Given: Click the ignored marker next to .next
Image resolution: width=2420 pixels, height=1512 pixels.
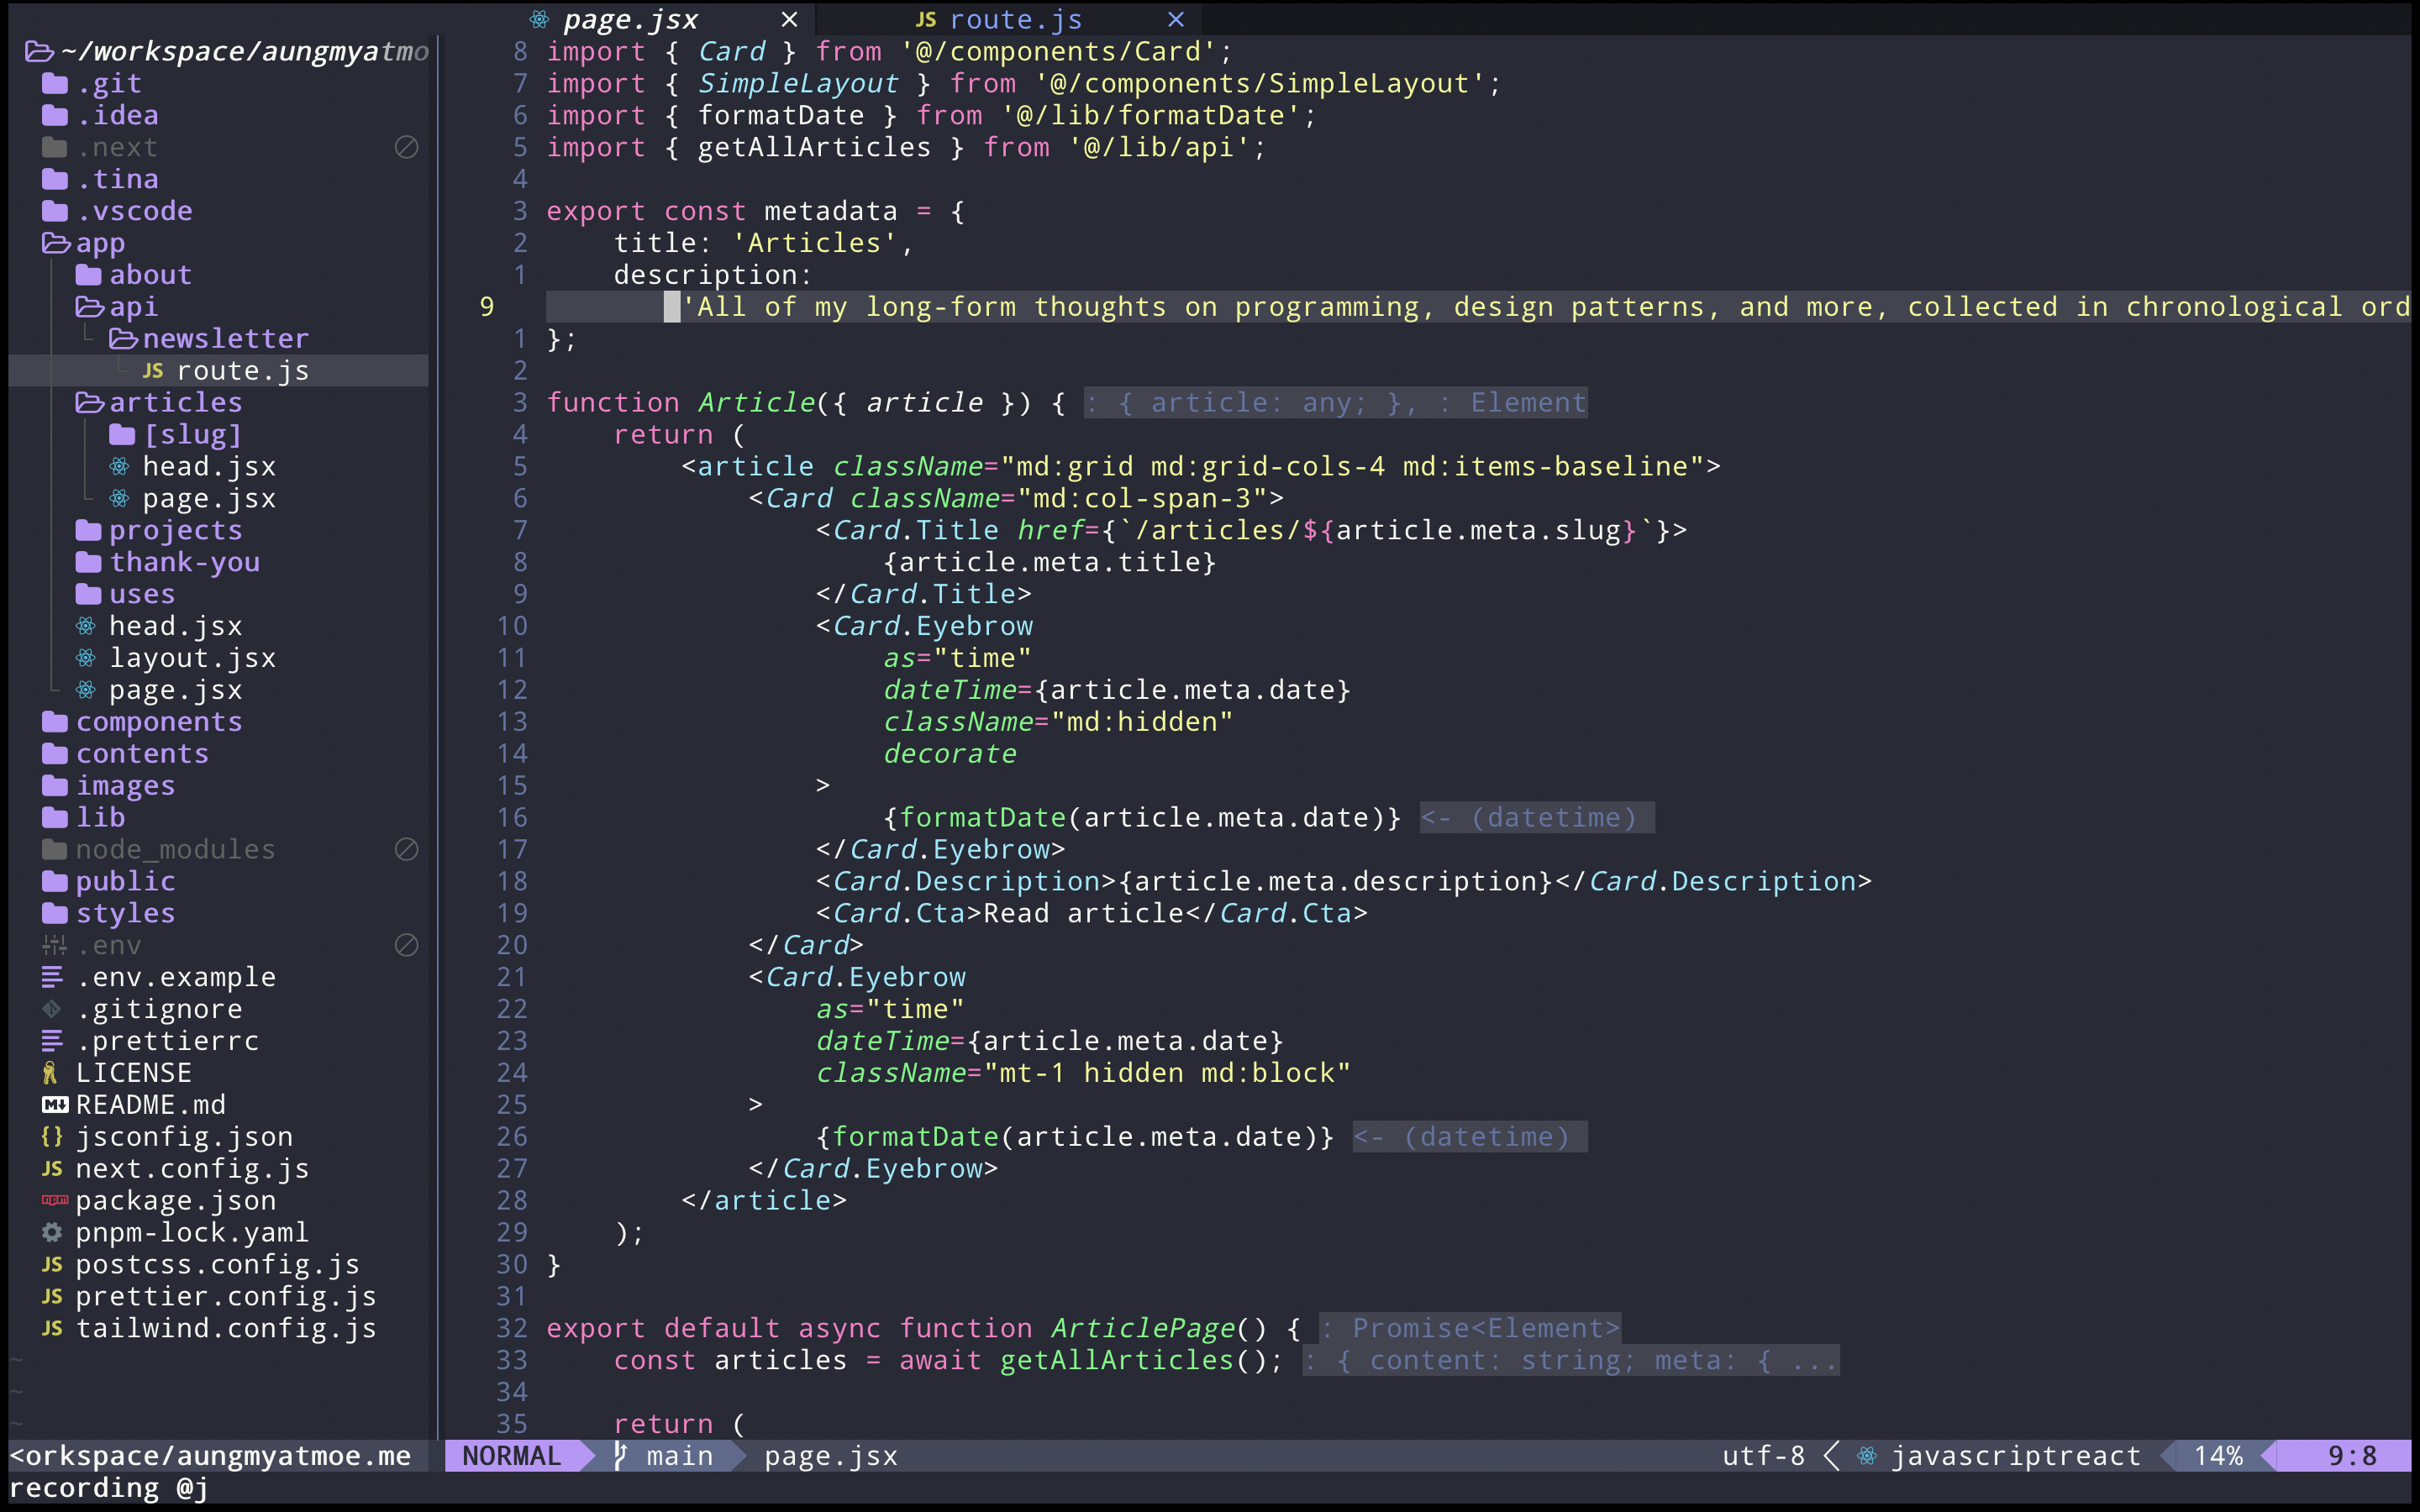Looking at the screenshot, I should (406, 147).
